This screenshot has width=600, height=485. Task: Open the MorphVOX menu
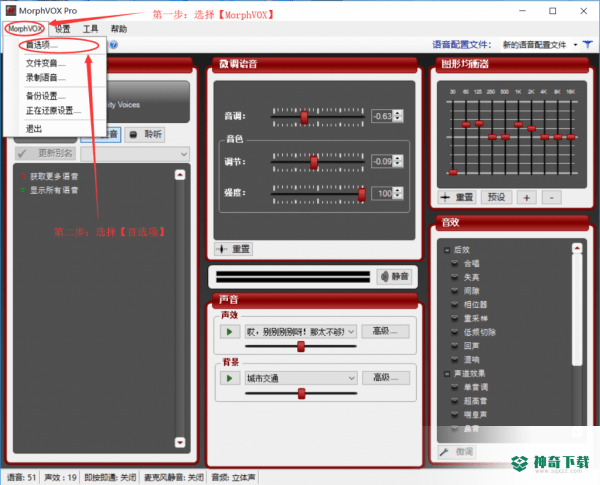click(25, 29)
